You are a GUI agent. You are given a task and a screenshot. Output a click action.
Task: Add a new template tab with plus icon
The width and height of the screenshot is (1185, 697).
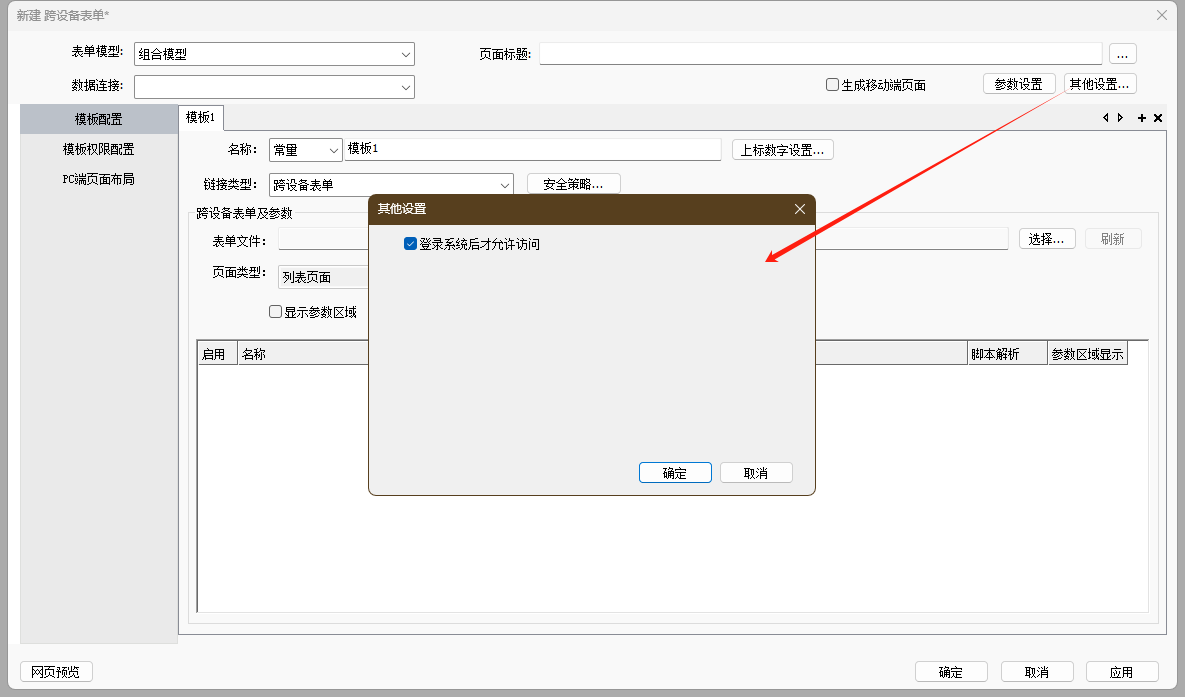tap(1142, 118)
